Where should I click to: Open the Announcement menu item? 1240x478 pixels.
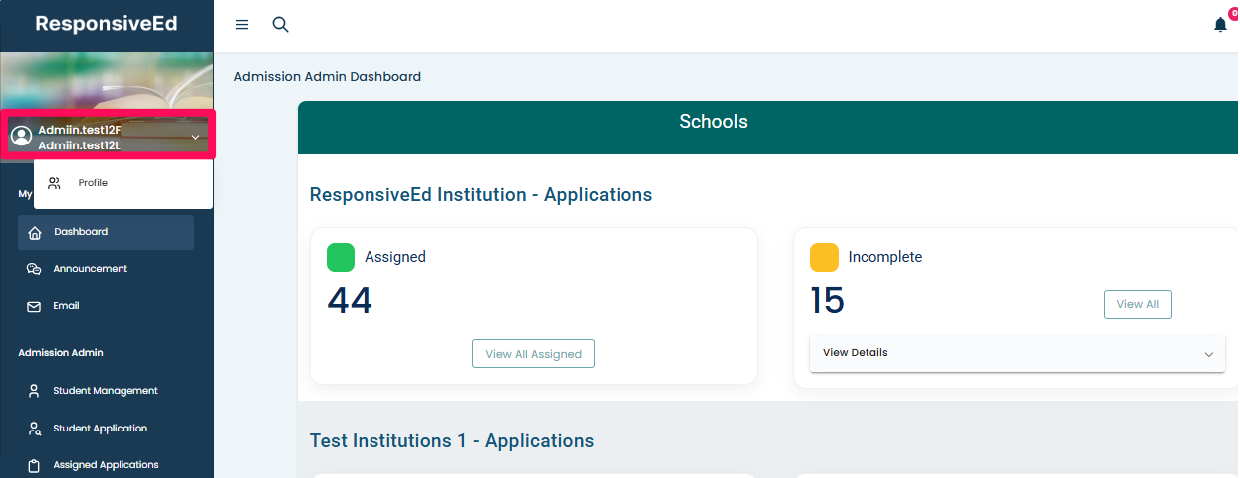[x=90, y=269]
